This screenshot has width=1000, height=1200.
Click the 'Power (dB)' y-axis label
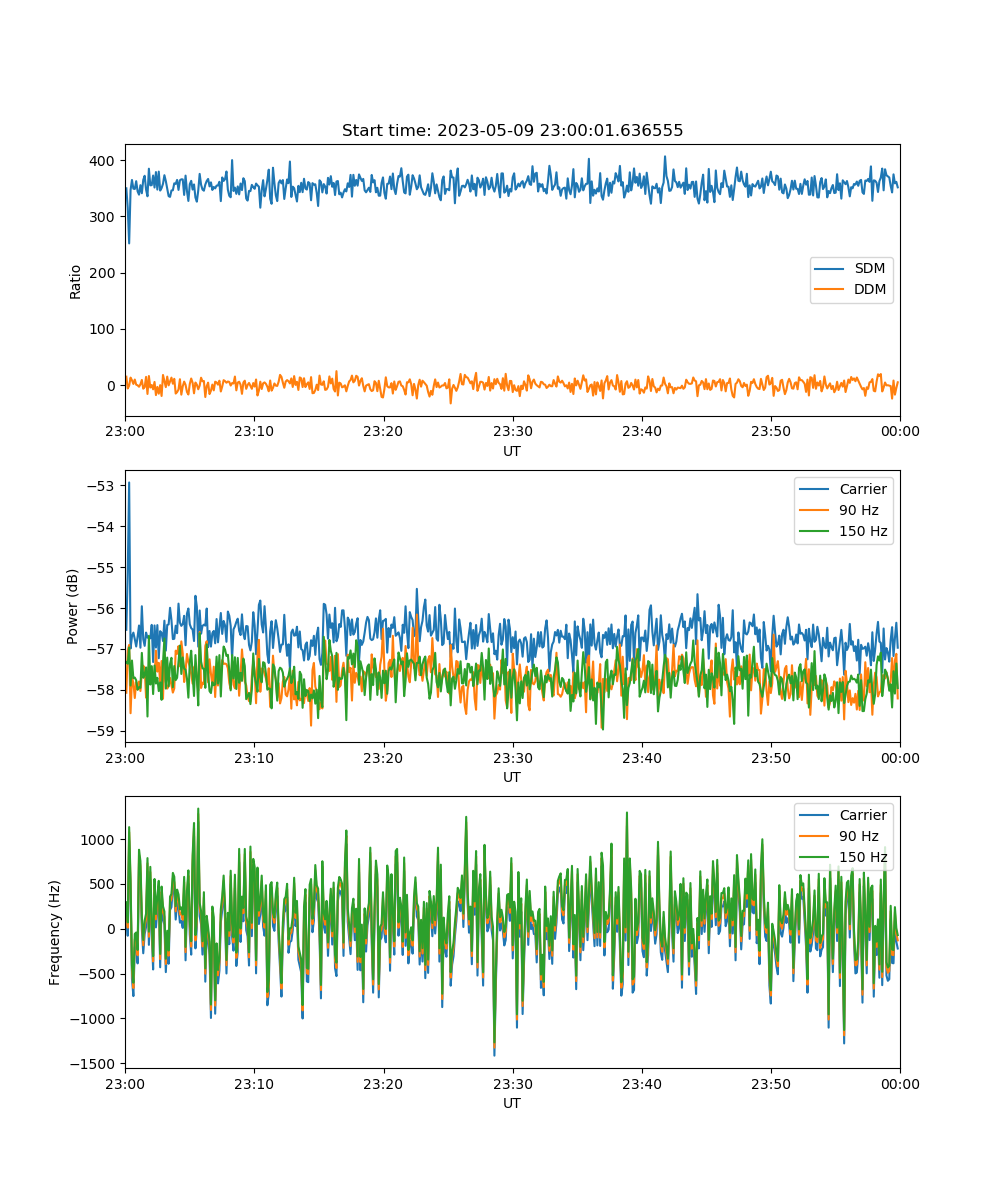(74, 607)
